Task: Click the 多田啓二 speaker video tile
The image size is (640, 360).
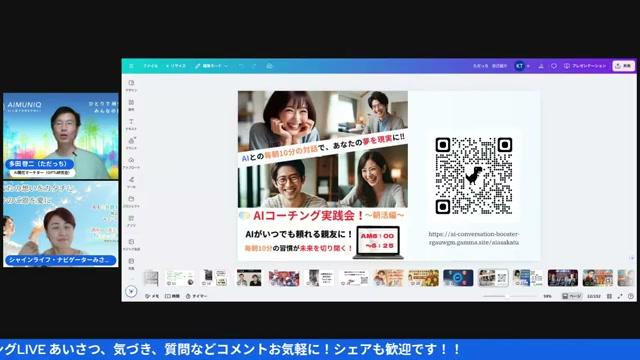Action: coord(61,136)
